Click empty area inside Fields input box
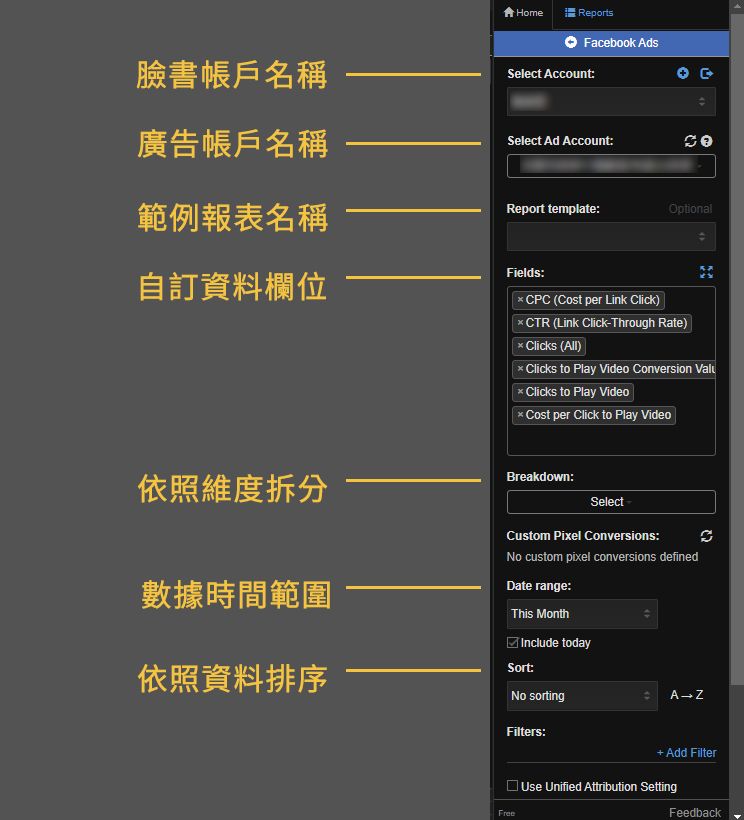Image resolution: width=744 pixels, height=820 pixels. 611,440
